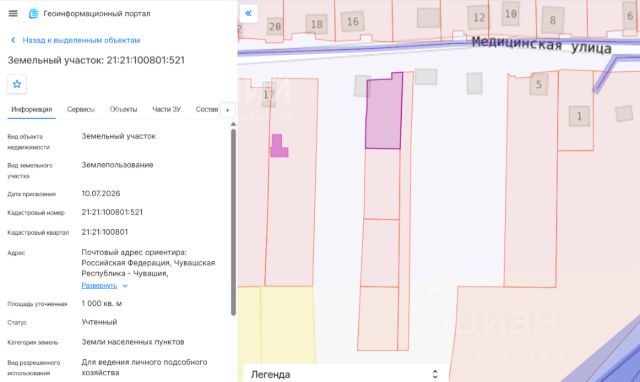
Task: Select building number 5 on map
Action: [x=539, y=84]
